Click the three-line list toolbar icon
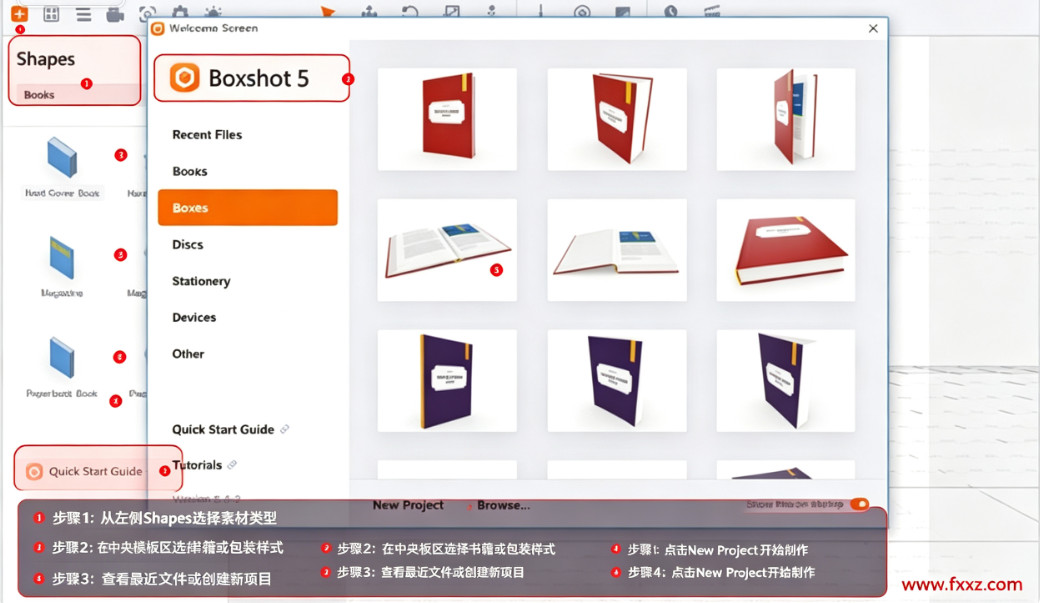Screen dimensions: 1040x603 [84, 14]
